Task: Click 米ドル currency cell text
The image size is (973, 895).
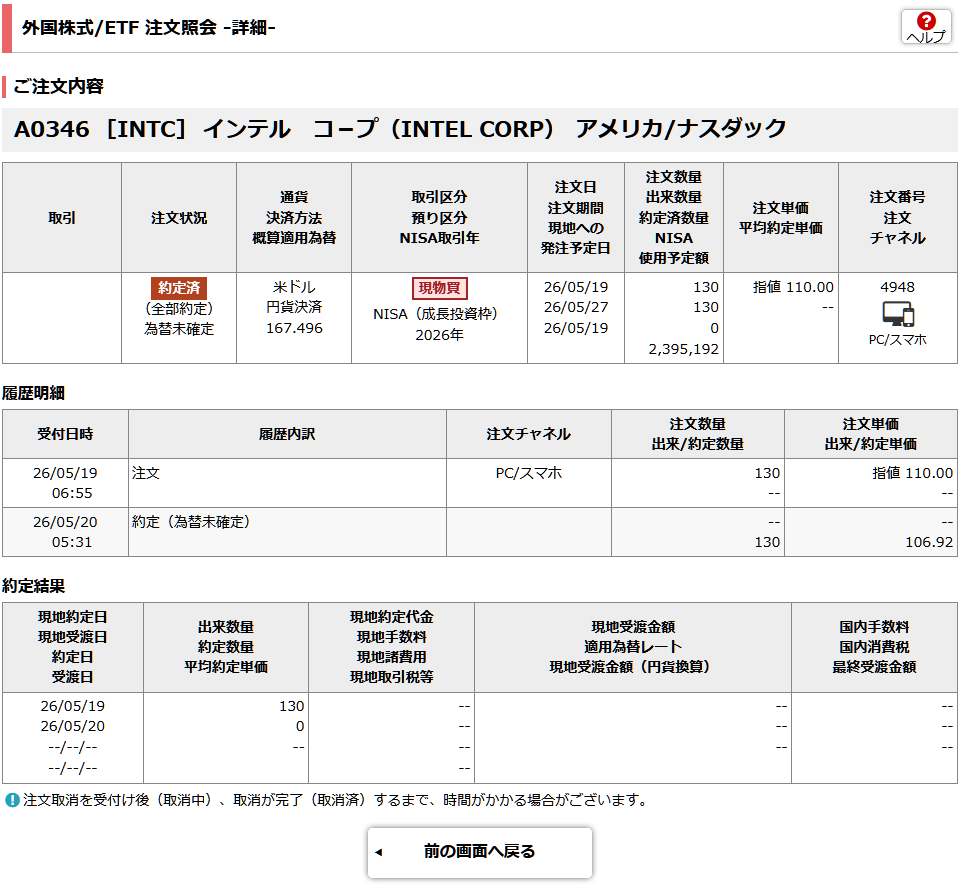Action: (x=294, y=287)
